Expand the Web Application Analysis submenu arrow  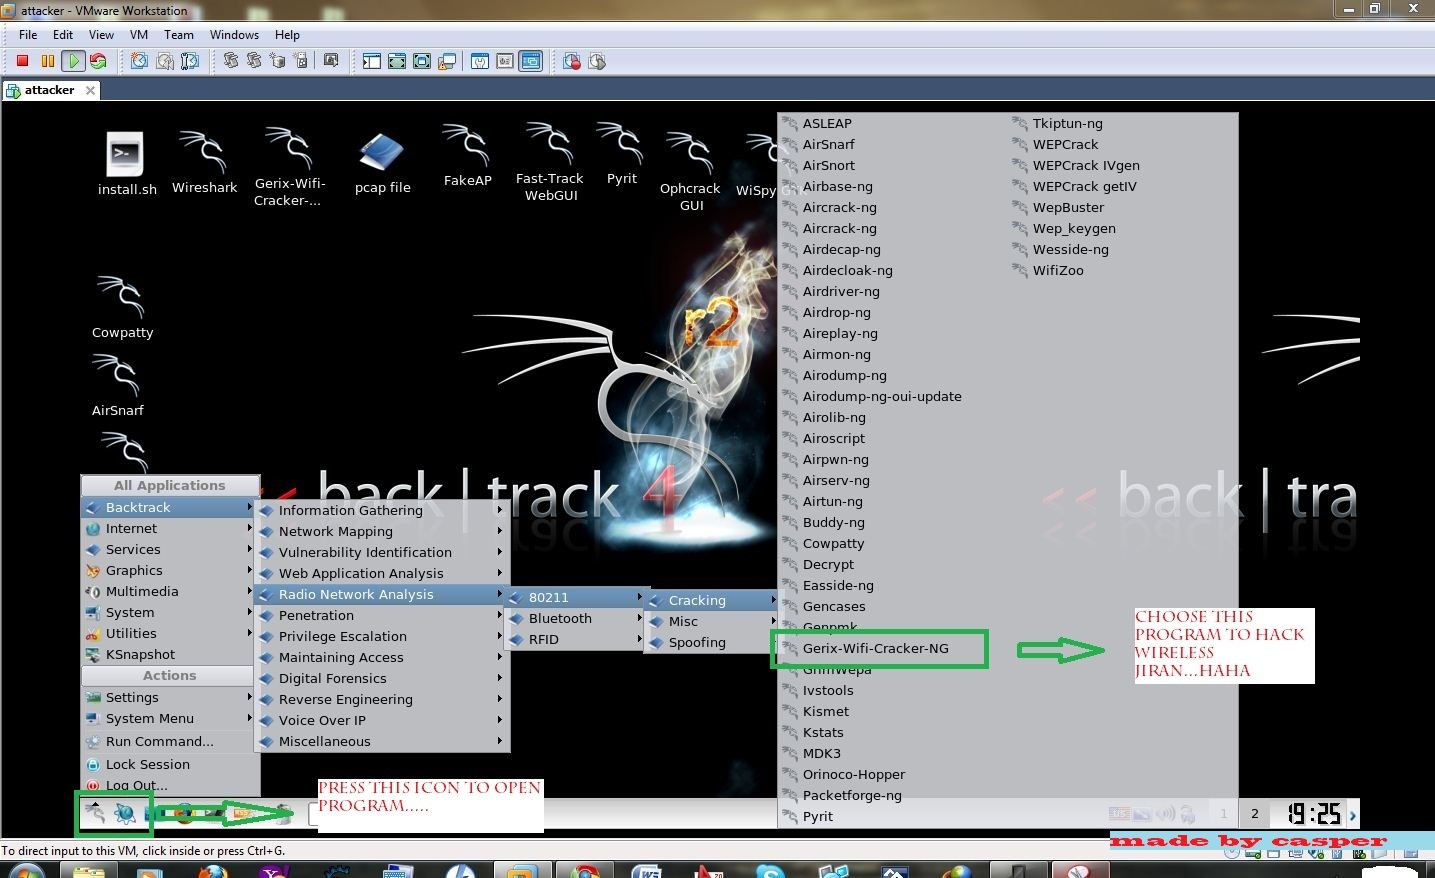click(x=499, y=573)
